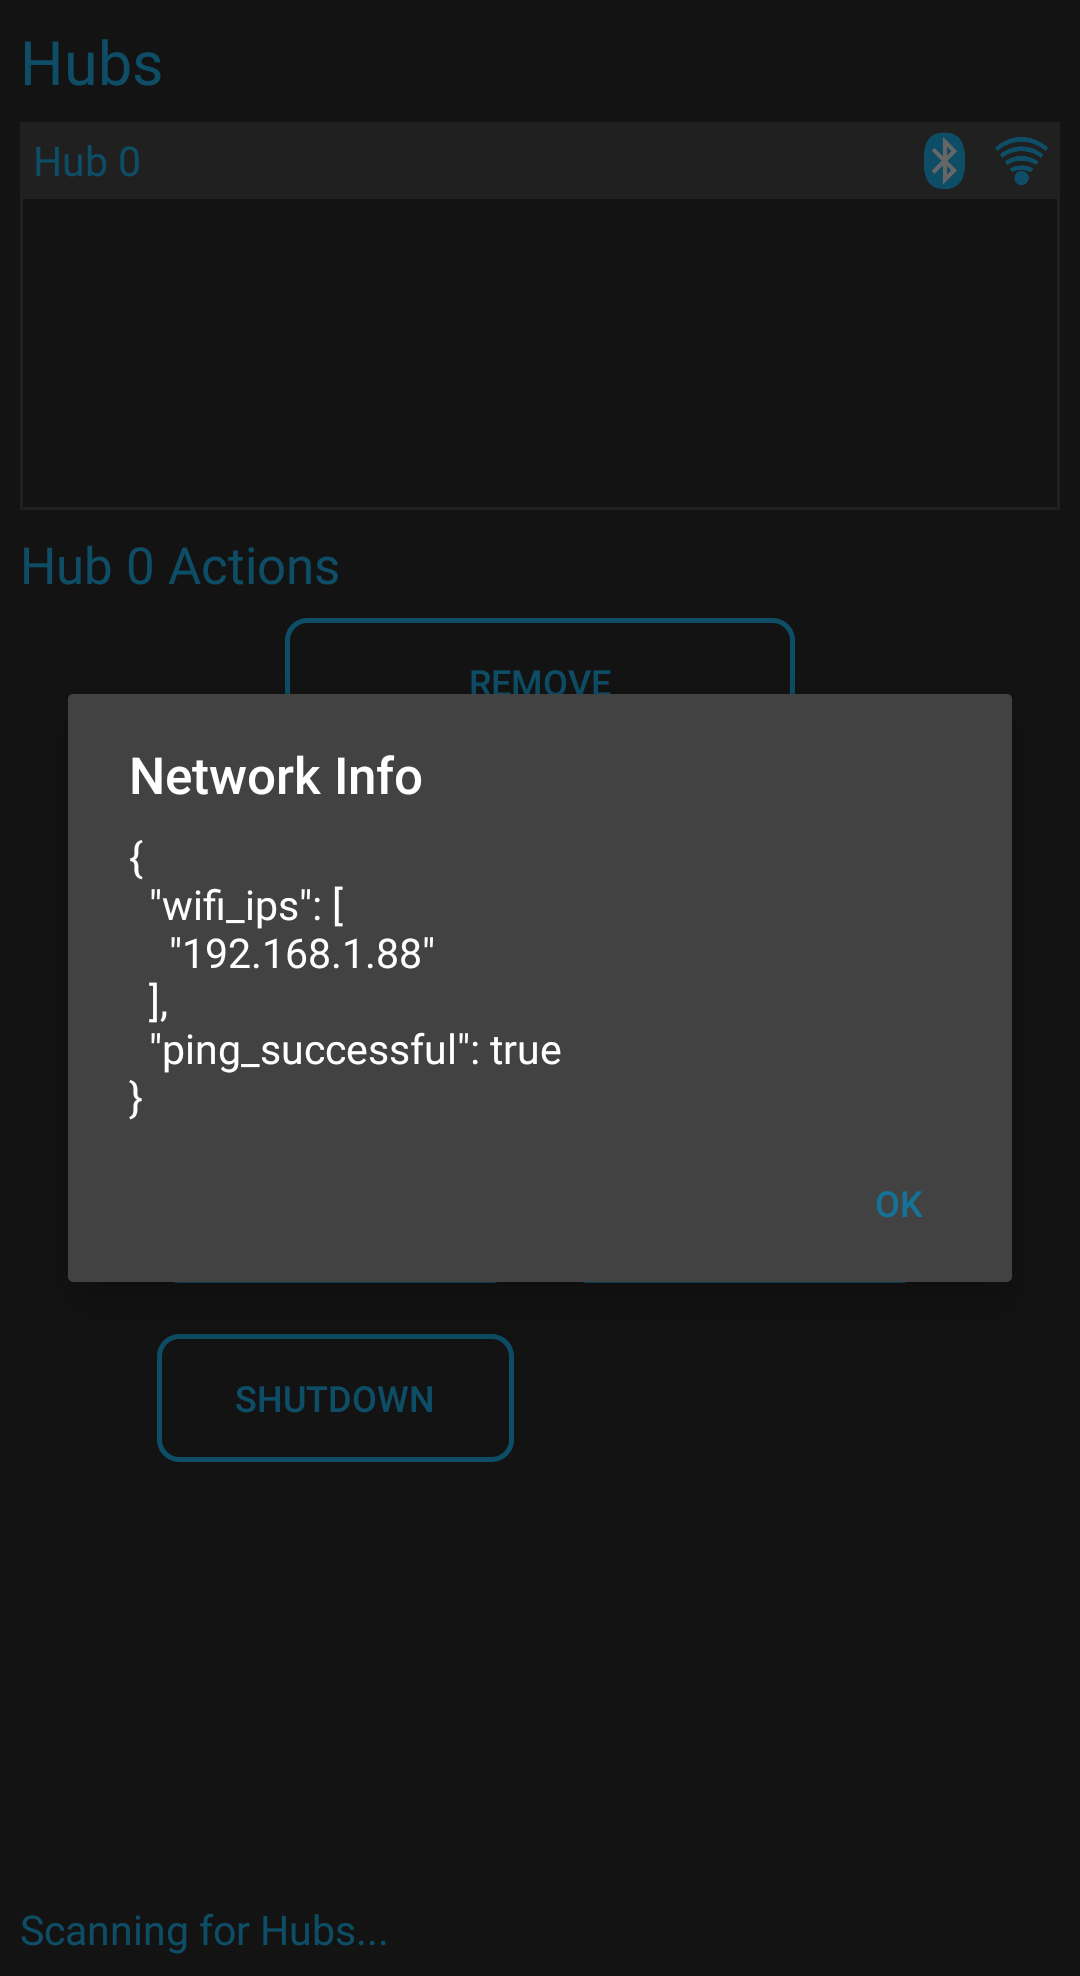
Task: Click the opening curly brace in dialog
Action: (137, 858)
